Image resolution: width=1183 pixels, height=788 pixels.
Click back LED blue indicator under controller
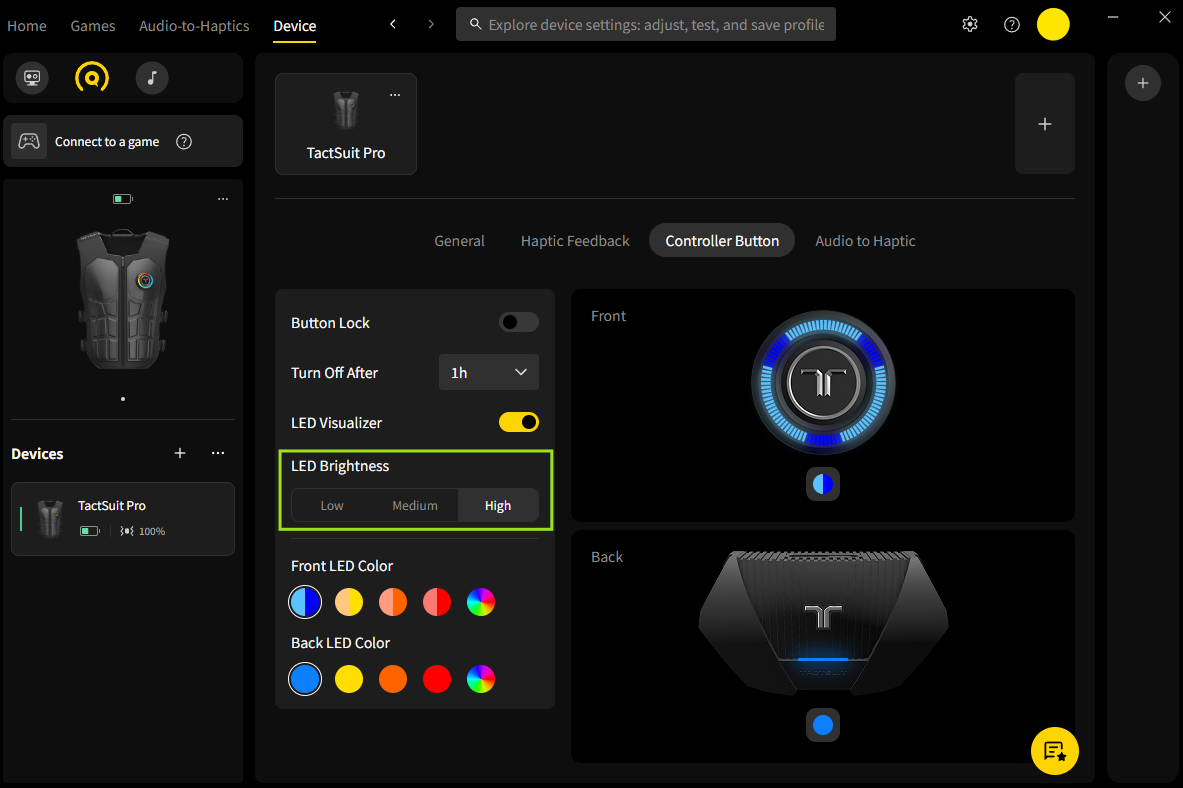tap(822, 725)
